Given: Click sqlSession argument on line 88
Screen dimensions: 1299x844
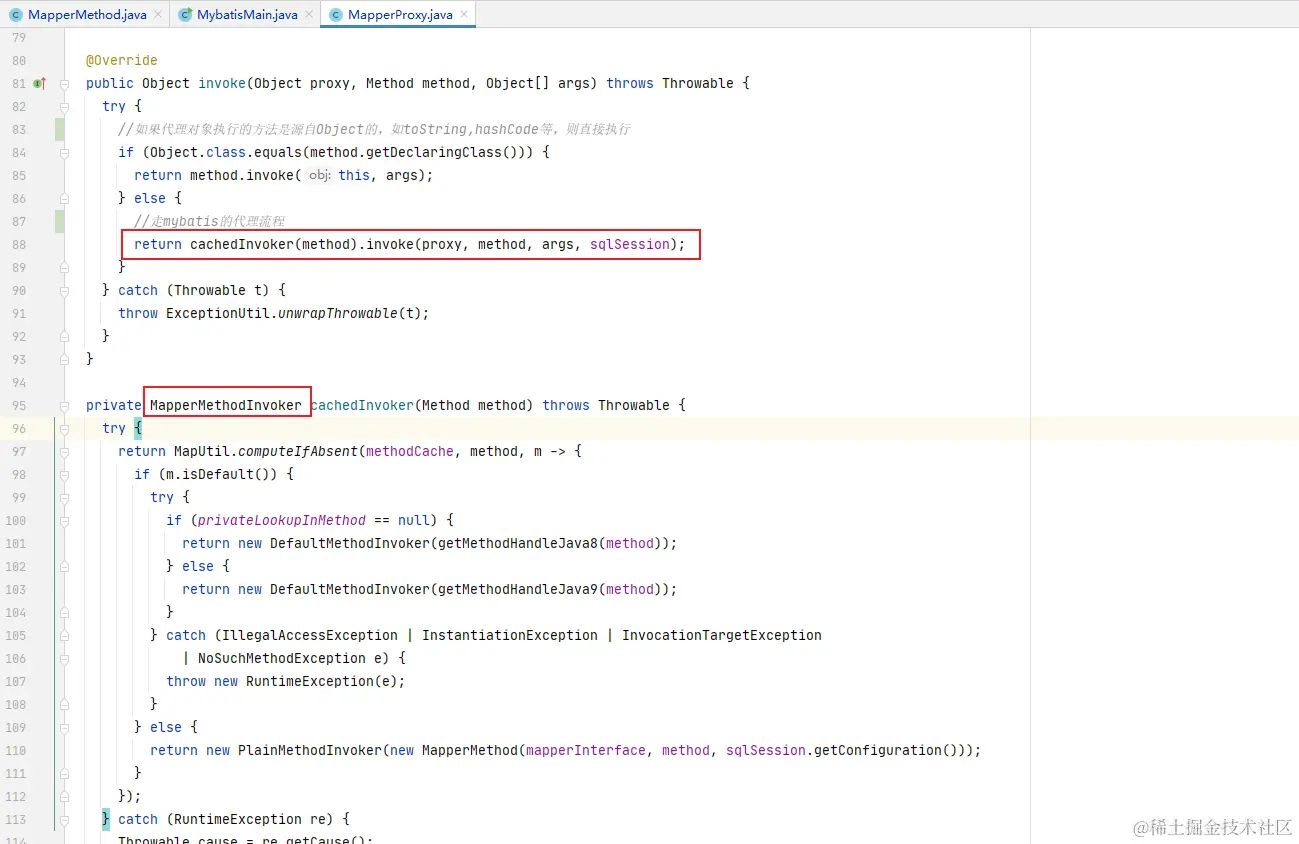Looking at the screenshot, I should pos(630,244).
